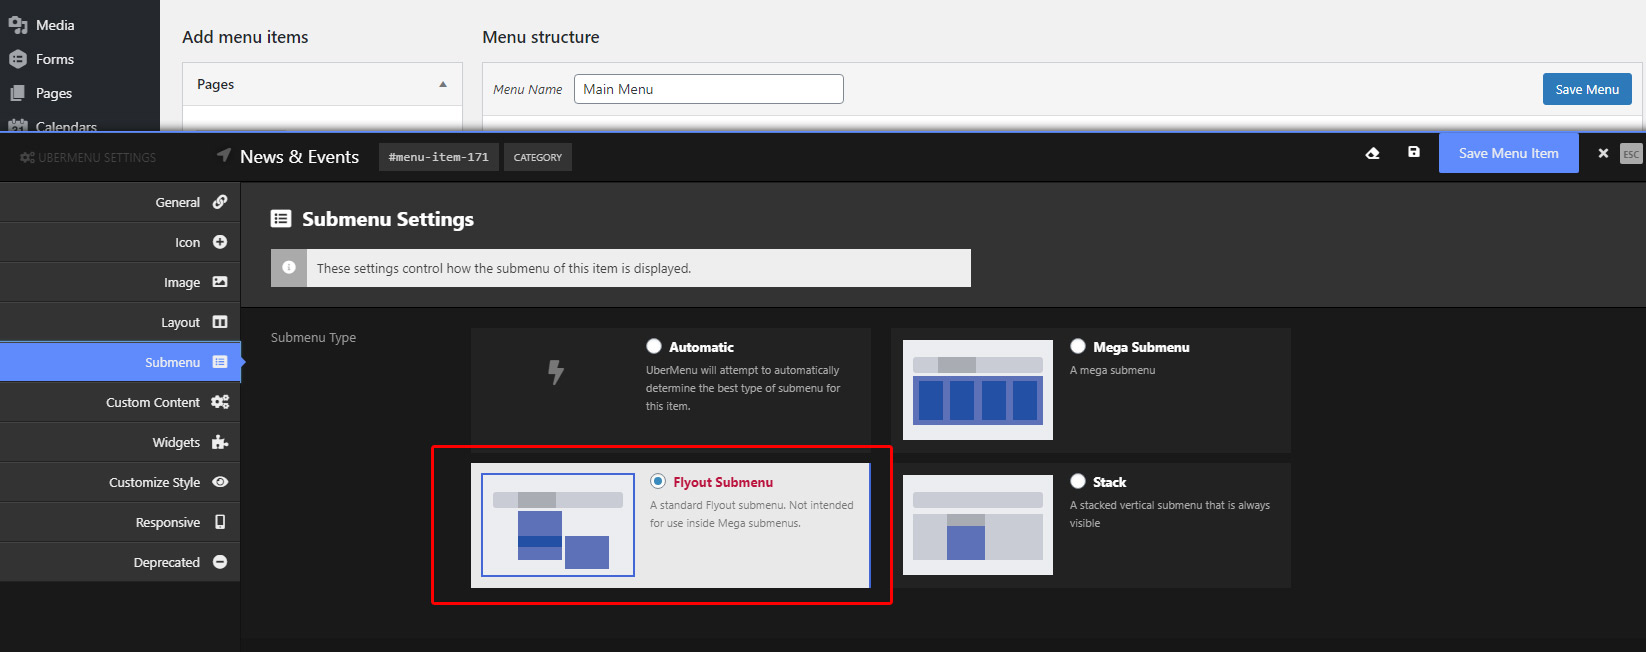Click the Customize Style eye icon
The height and width of the screenshot is (652, 1646).
tap(220, 482)
